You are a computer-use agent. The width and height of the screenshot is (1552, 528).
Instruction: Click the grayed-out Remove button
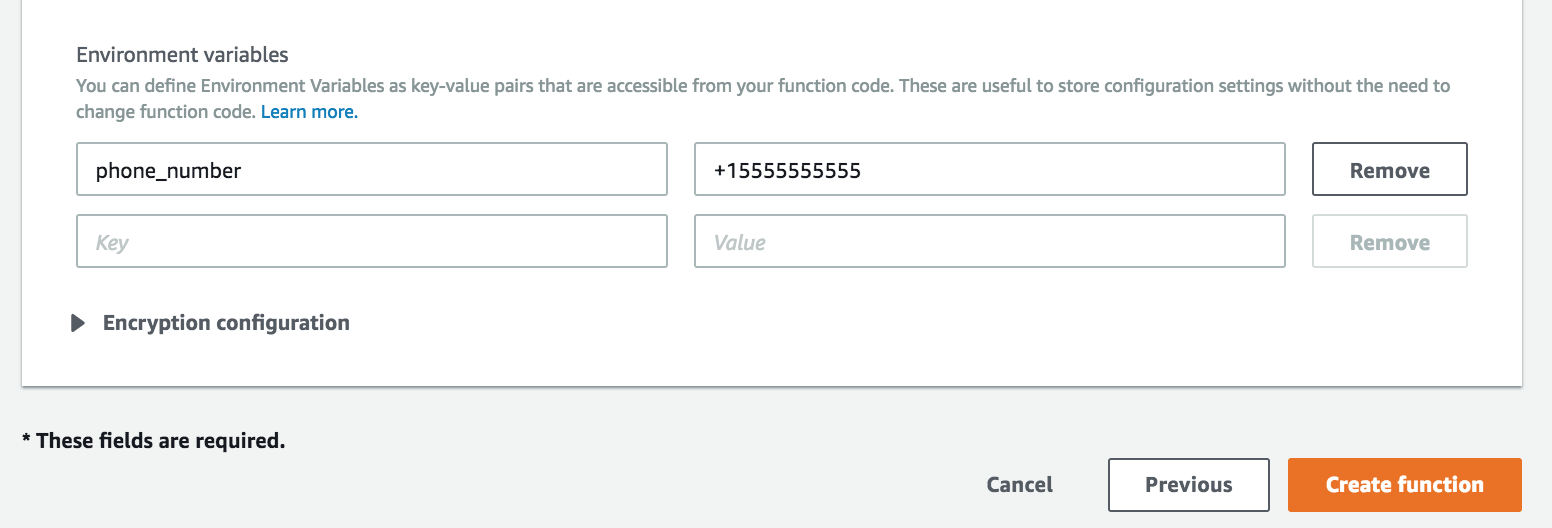click(1390, 241)
